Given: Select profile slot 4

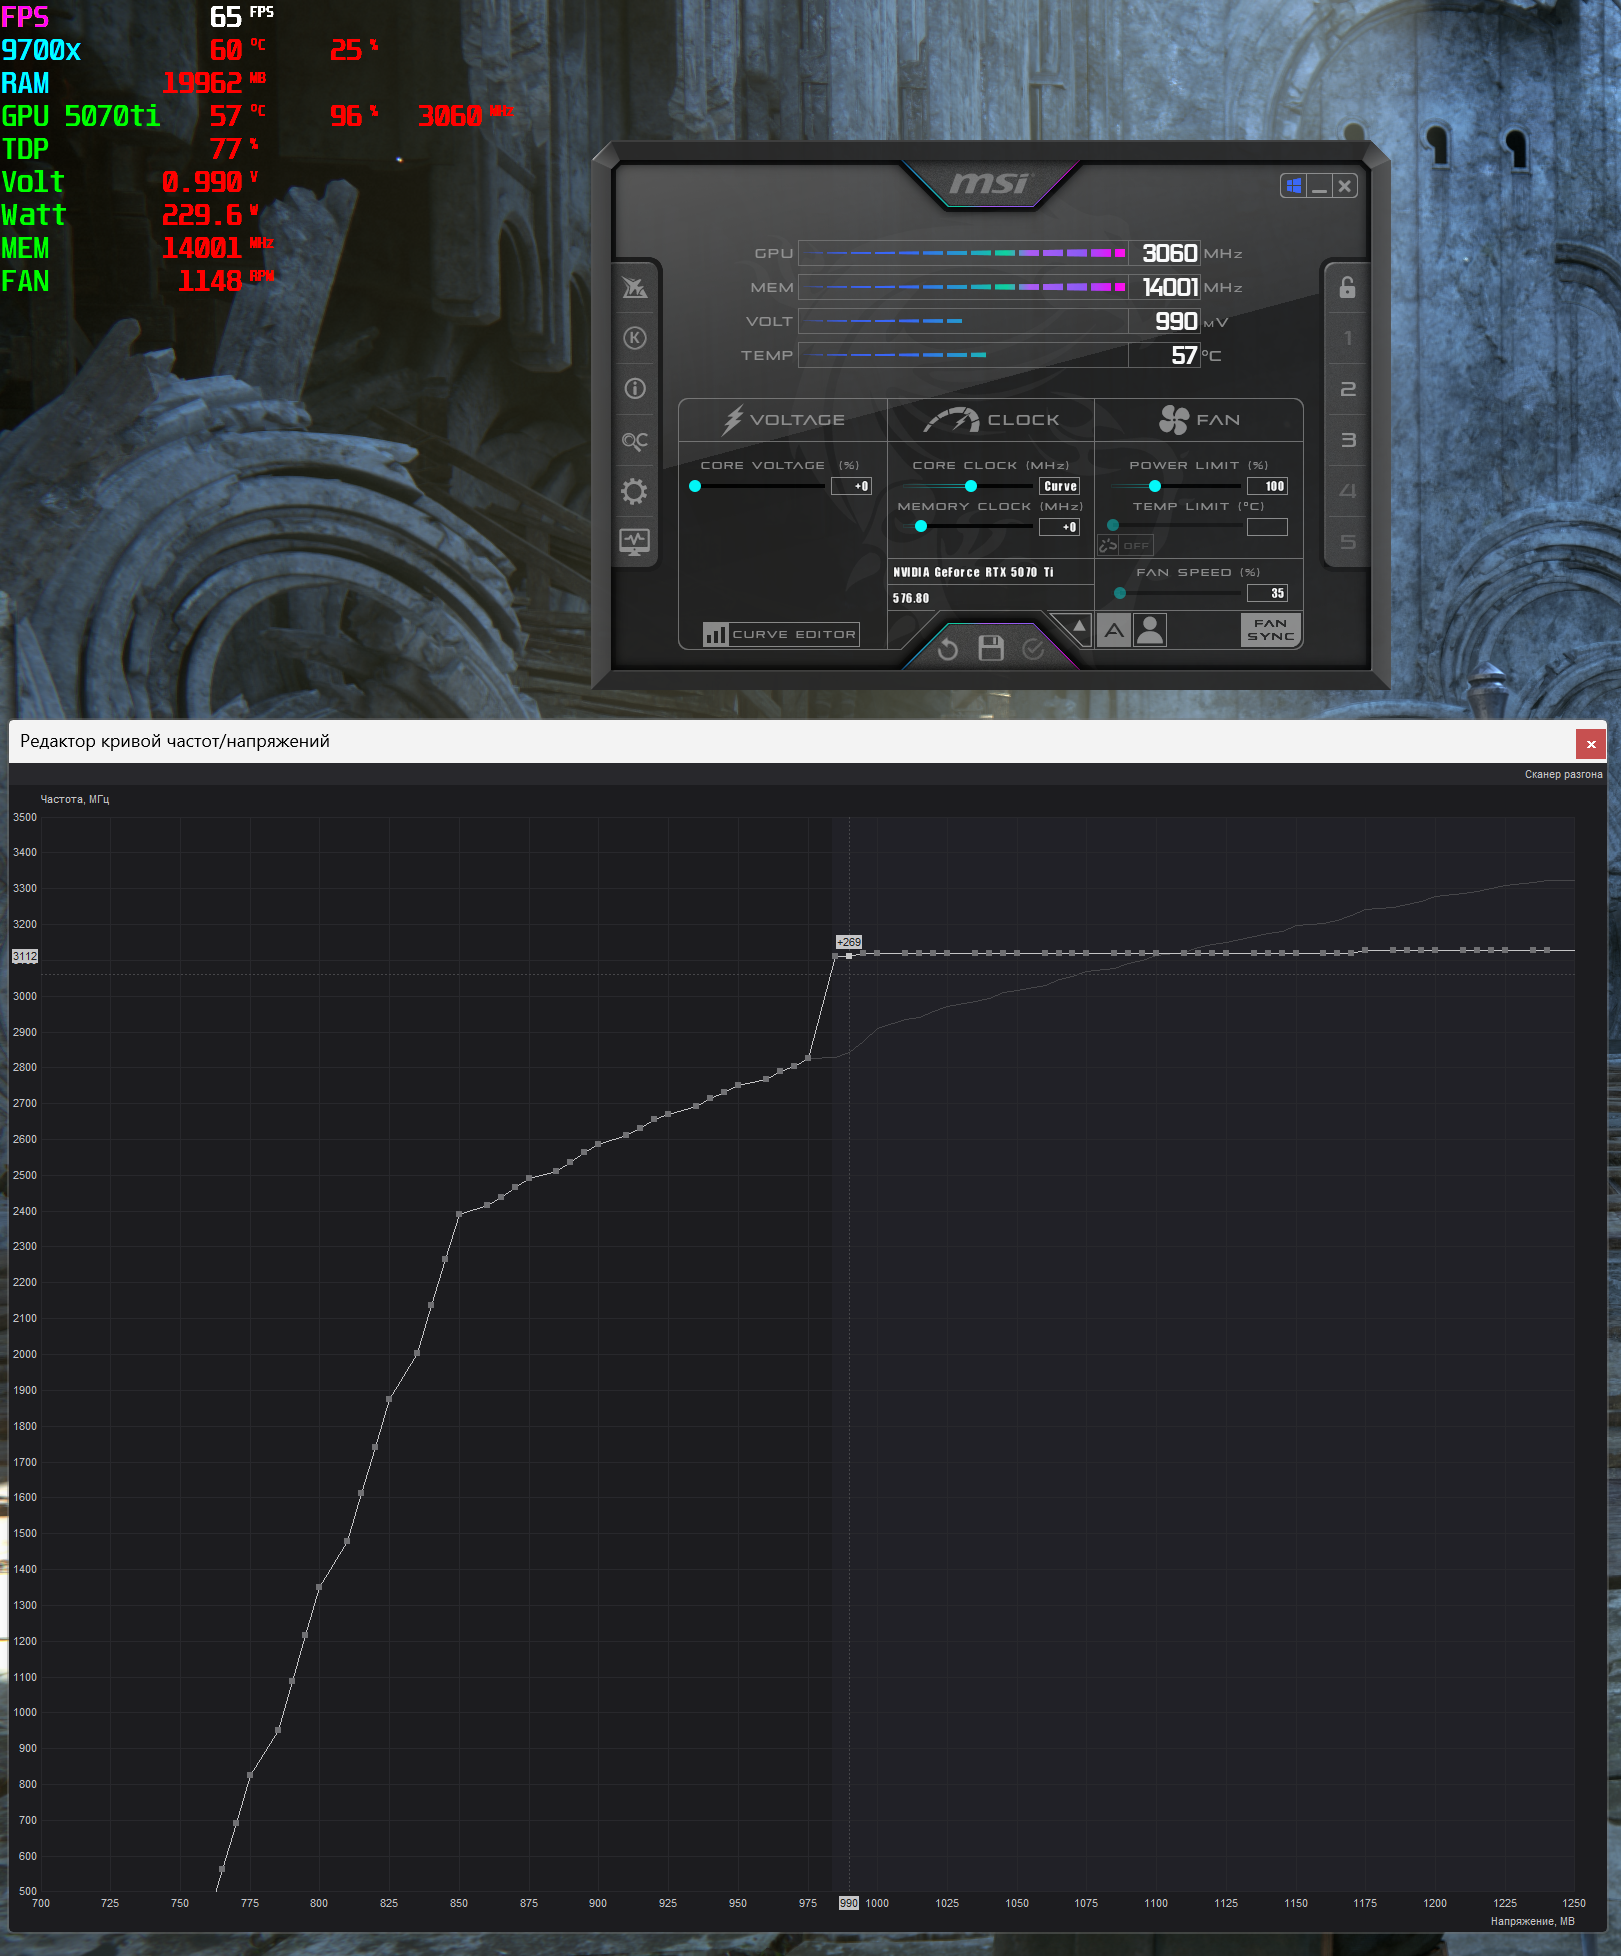Looking at the screenshot, I should click(1348, 491).
